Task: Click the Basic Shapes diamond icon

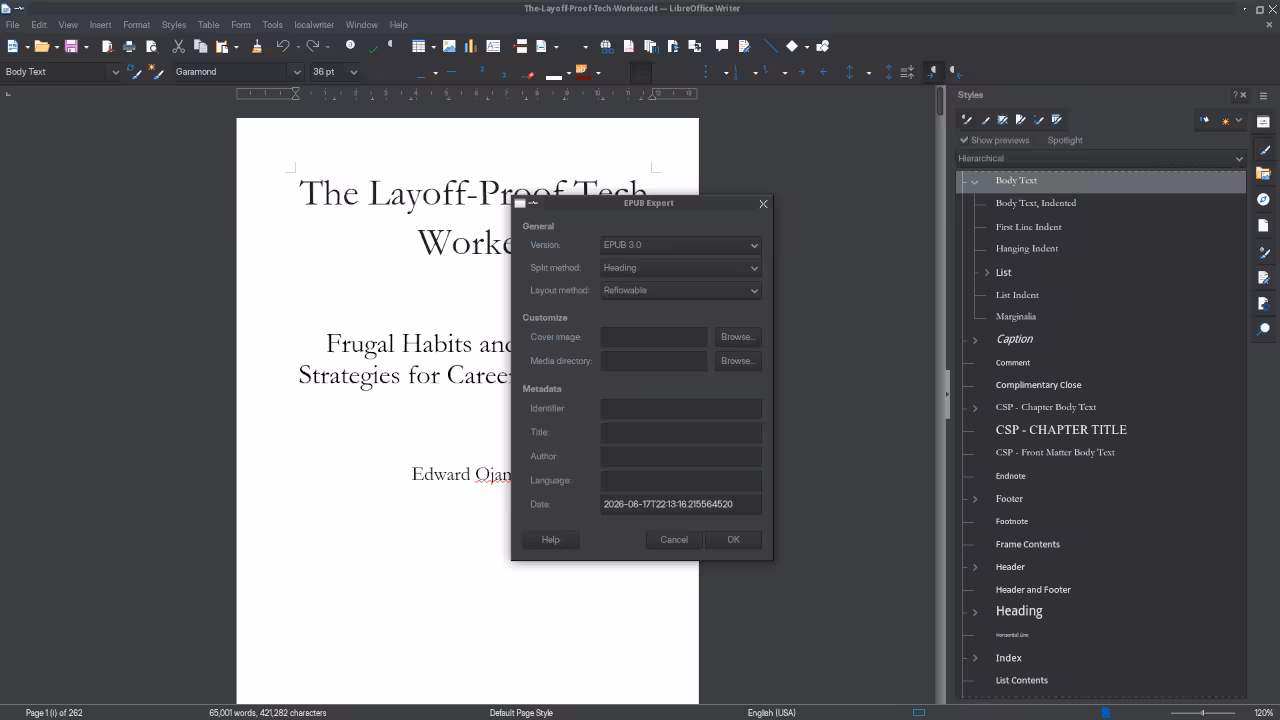Action: (792, 46)
